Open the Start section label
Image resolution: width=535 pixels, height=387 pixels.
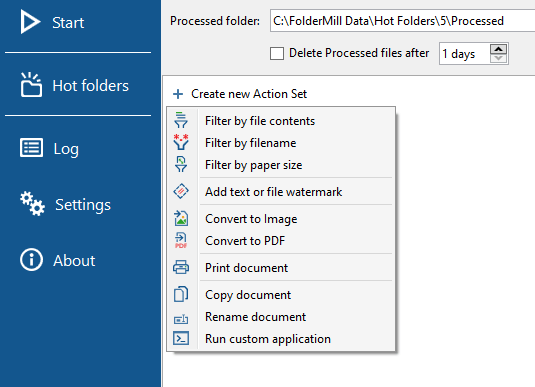point(68,23)
